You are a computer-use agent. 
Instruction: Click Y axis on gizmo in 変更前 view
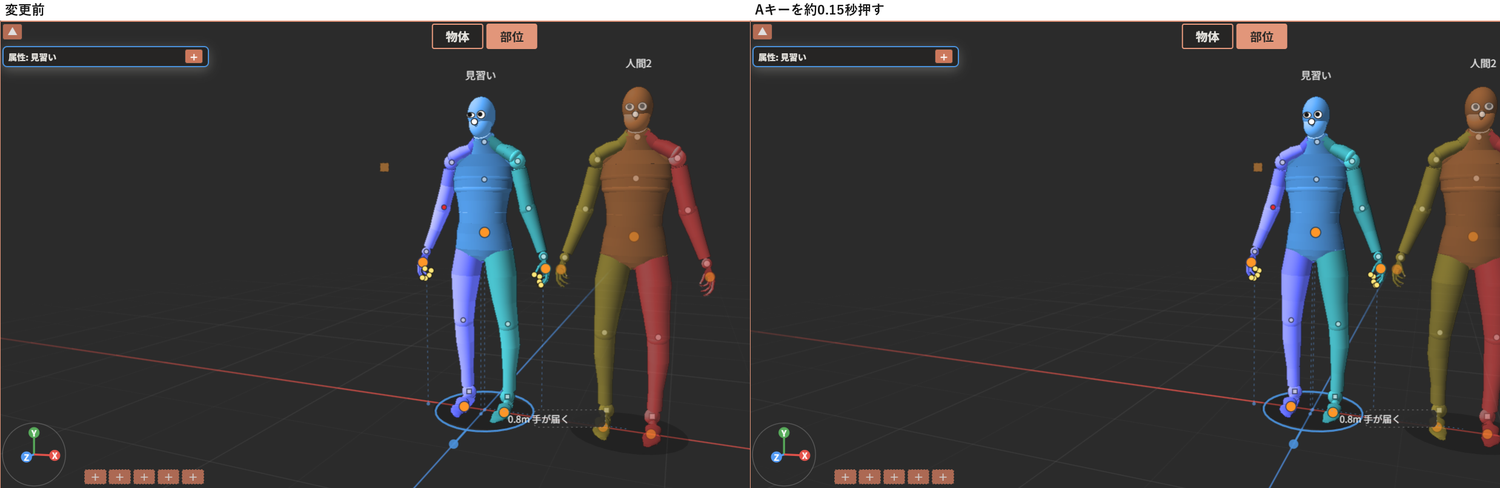[x=34, y=433]
